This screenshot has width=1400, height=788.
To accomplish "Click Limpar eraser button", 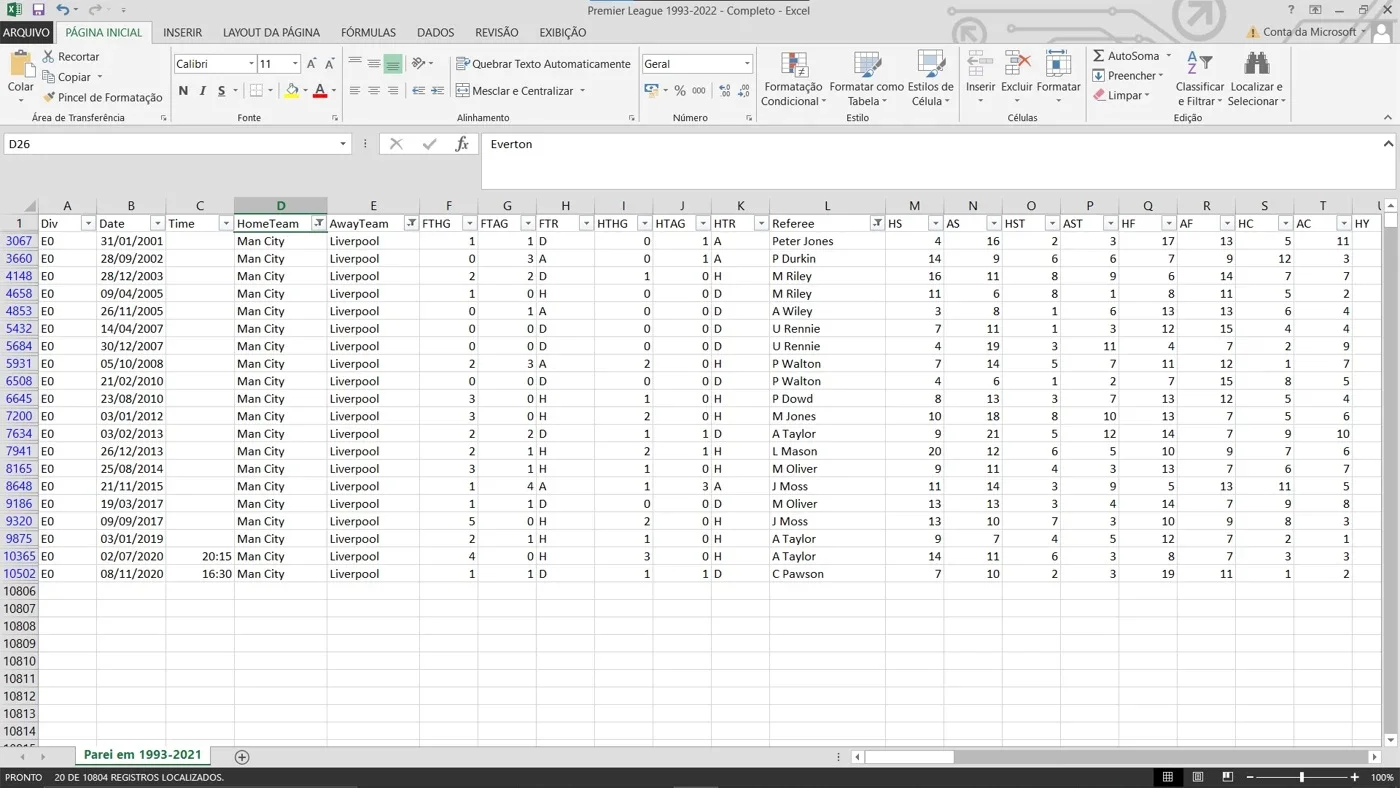I will (1120, 96).
